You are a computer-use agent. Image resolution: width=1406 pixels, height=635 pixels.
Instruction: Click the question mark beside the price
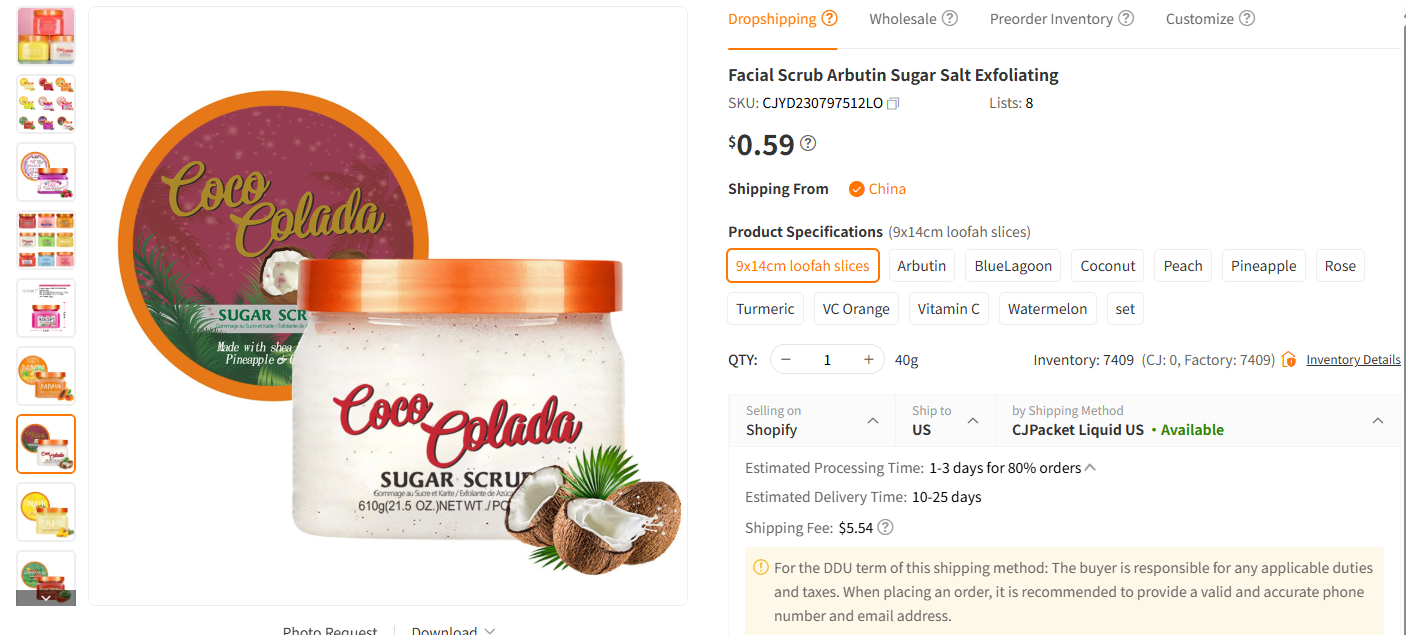pos(807,142)
